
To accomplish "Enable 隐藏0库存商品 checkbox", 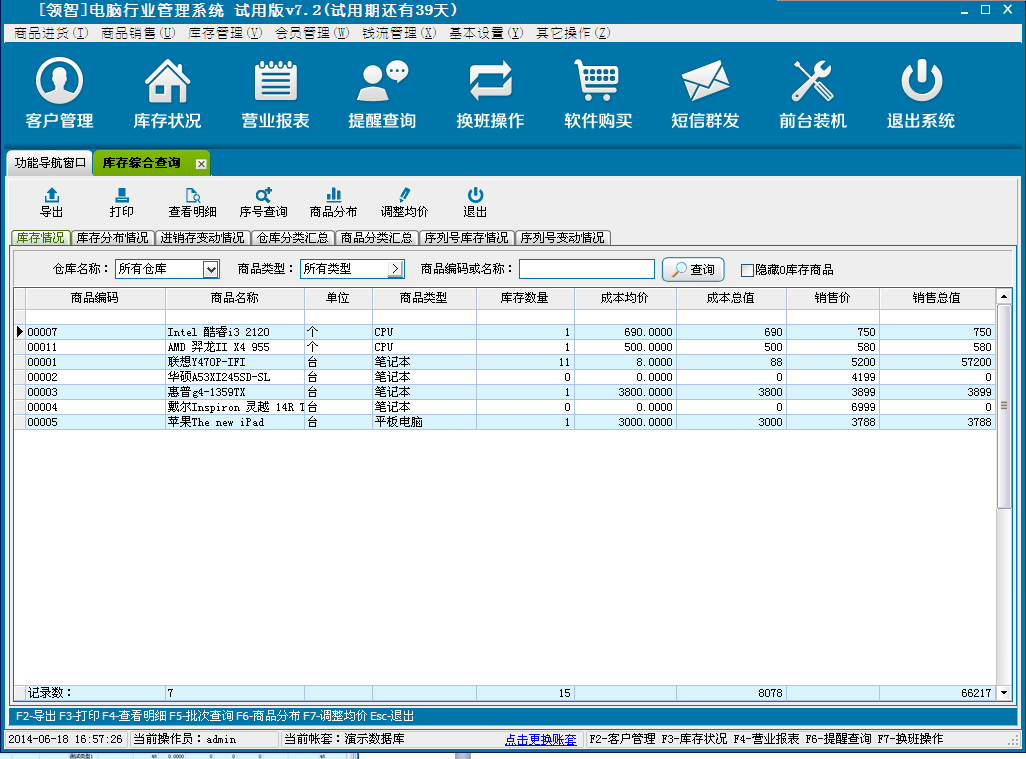I will tap(747, 270).
